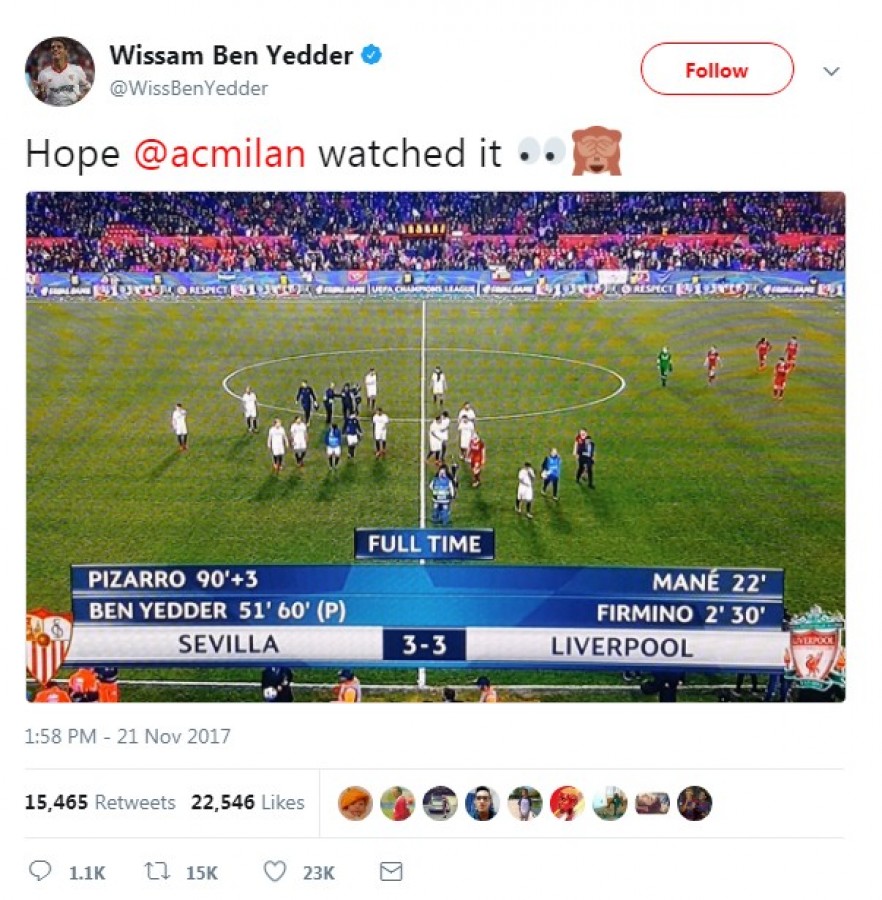Click the 1.1K reply count
Screen dimensions: 882x900
click(x=87, y=873)
